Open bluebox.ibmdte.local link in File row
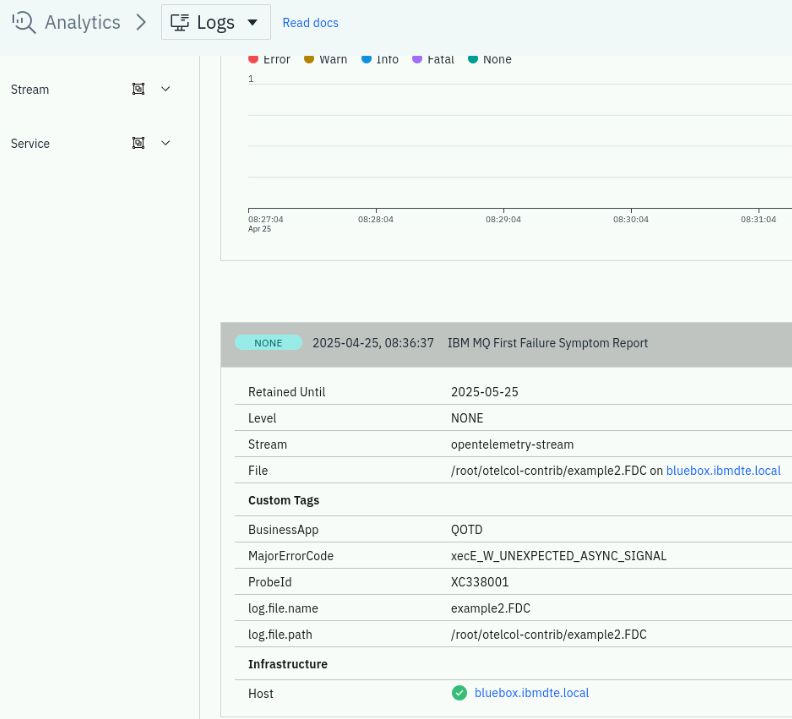The width and height of the screenshot is (792, 719). tap(723, 471)
